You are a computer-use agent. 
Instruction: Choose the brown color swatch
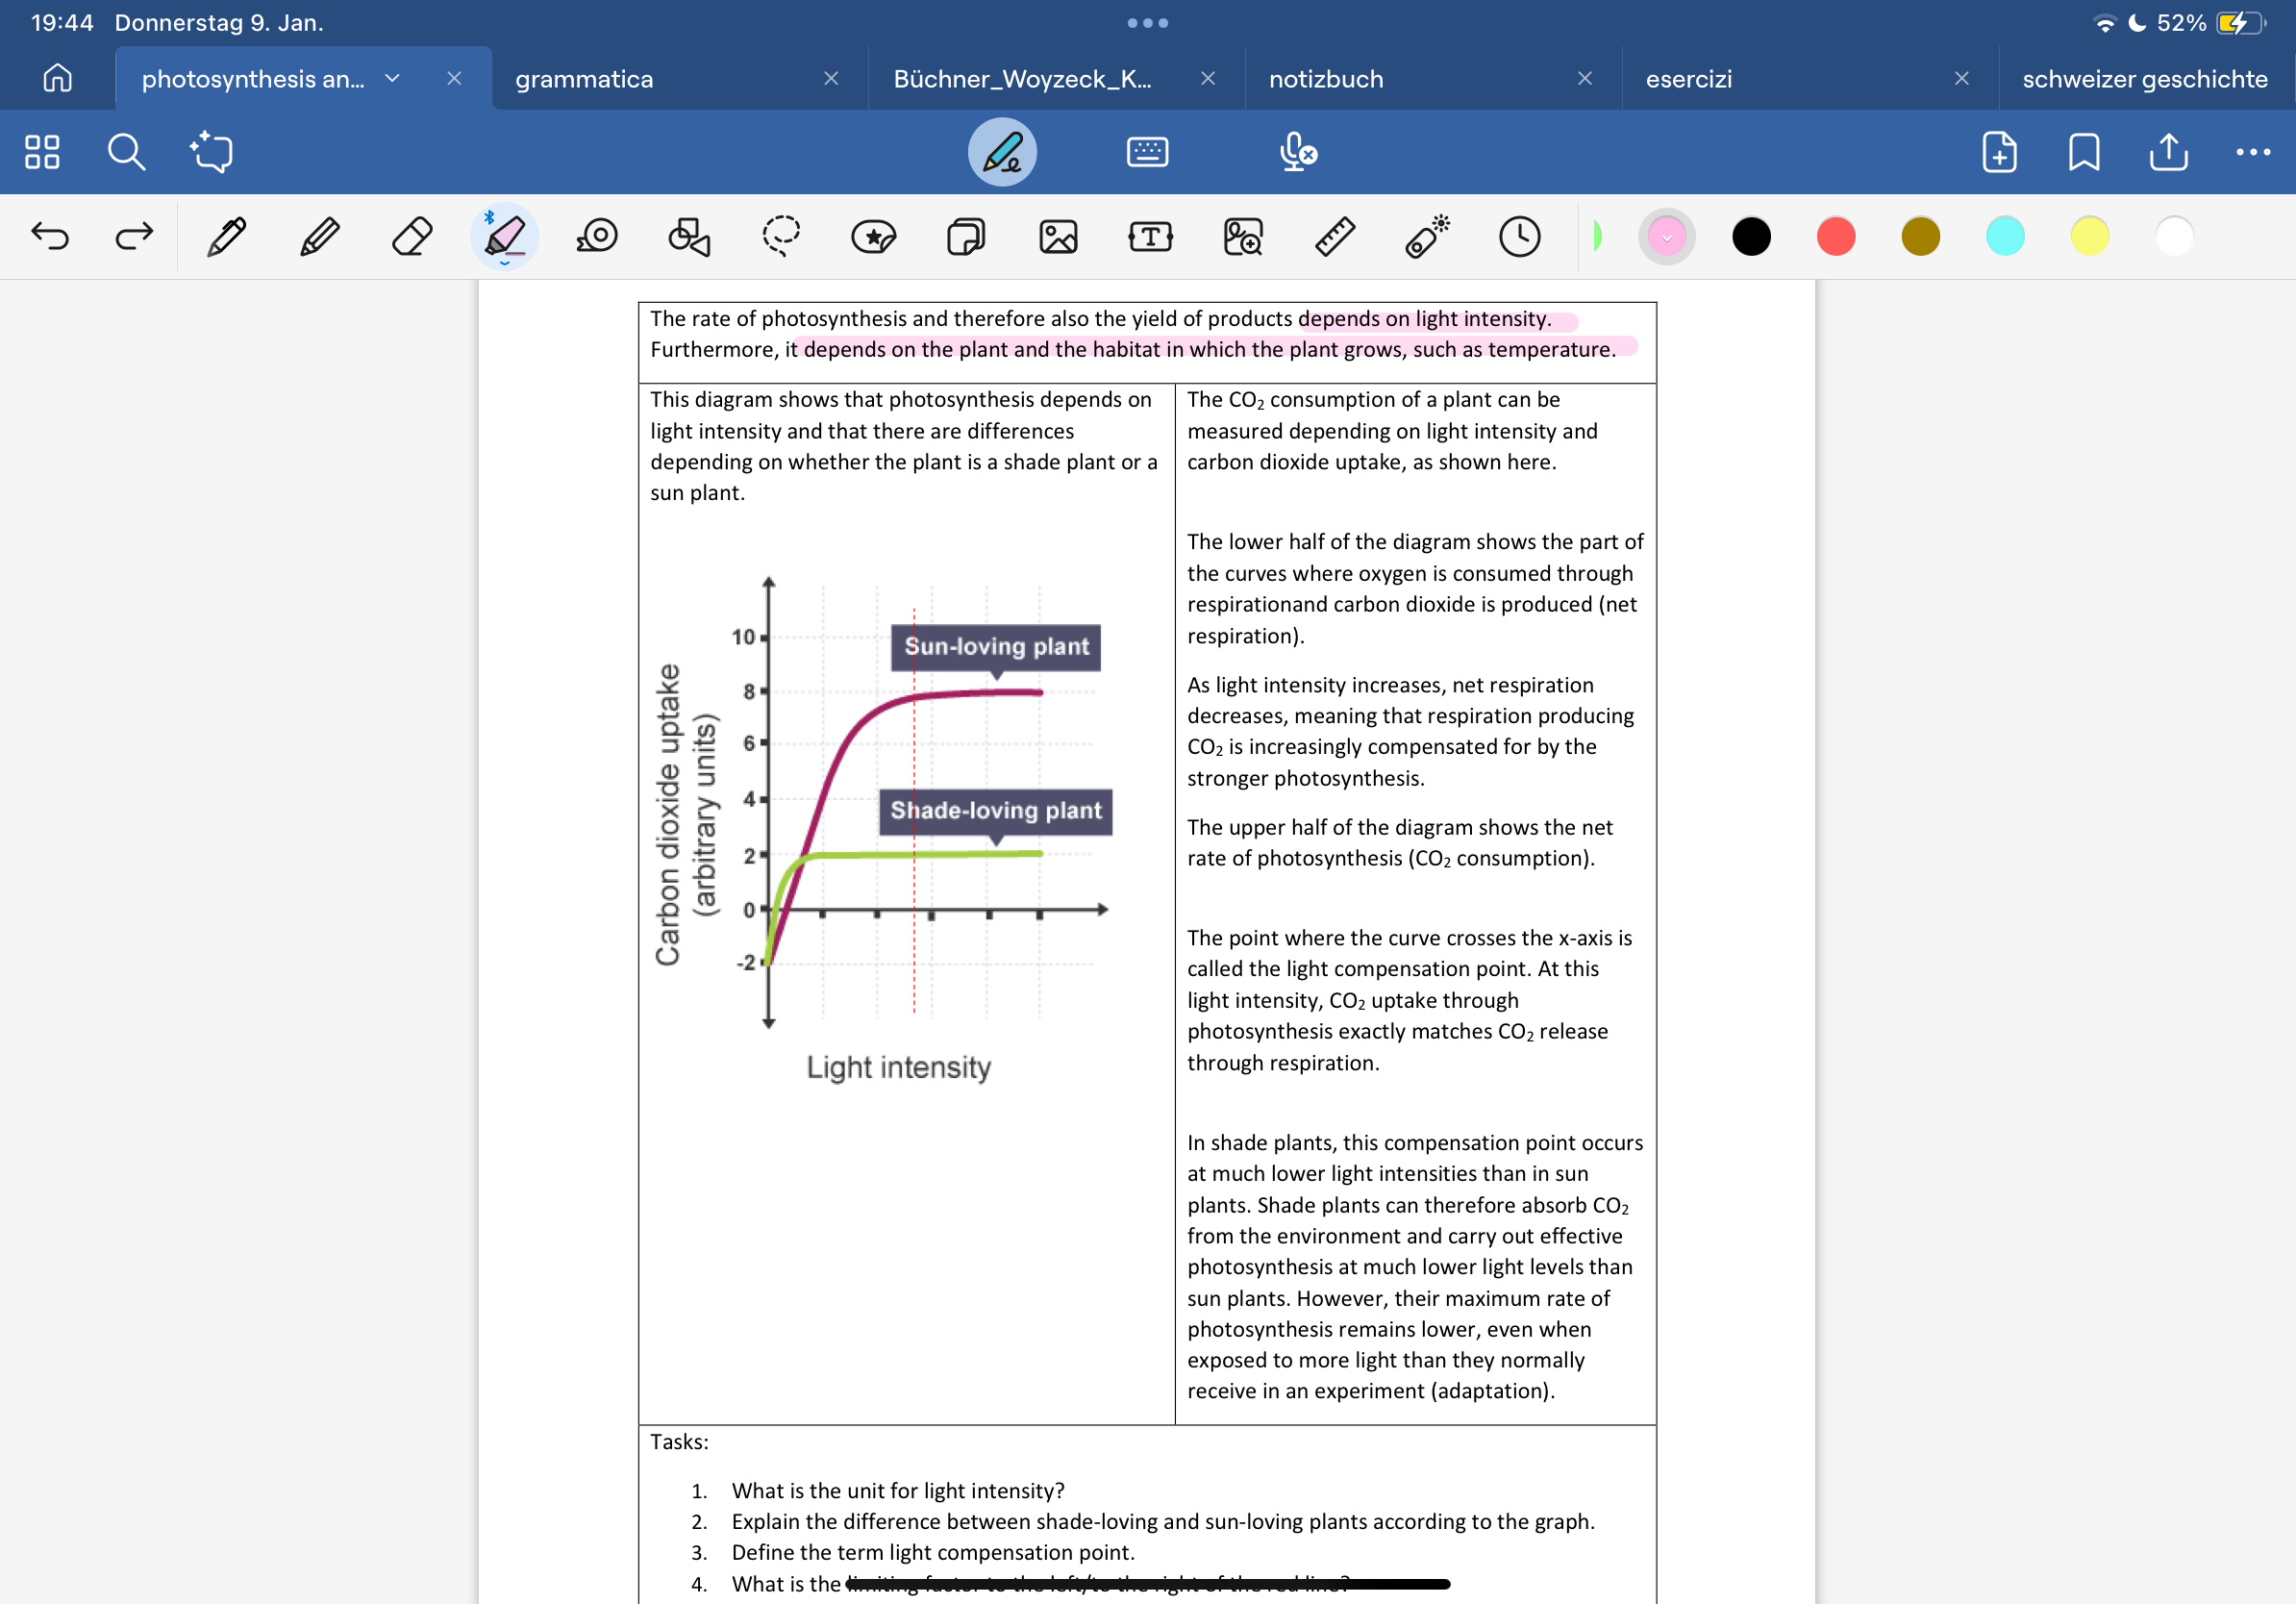click(x=1920, y=237)
